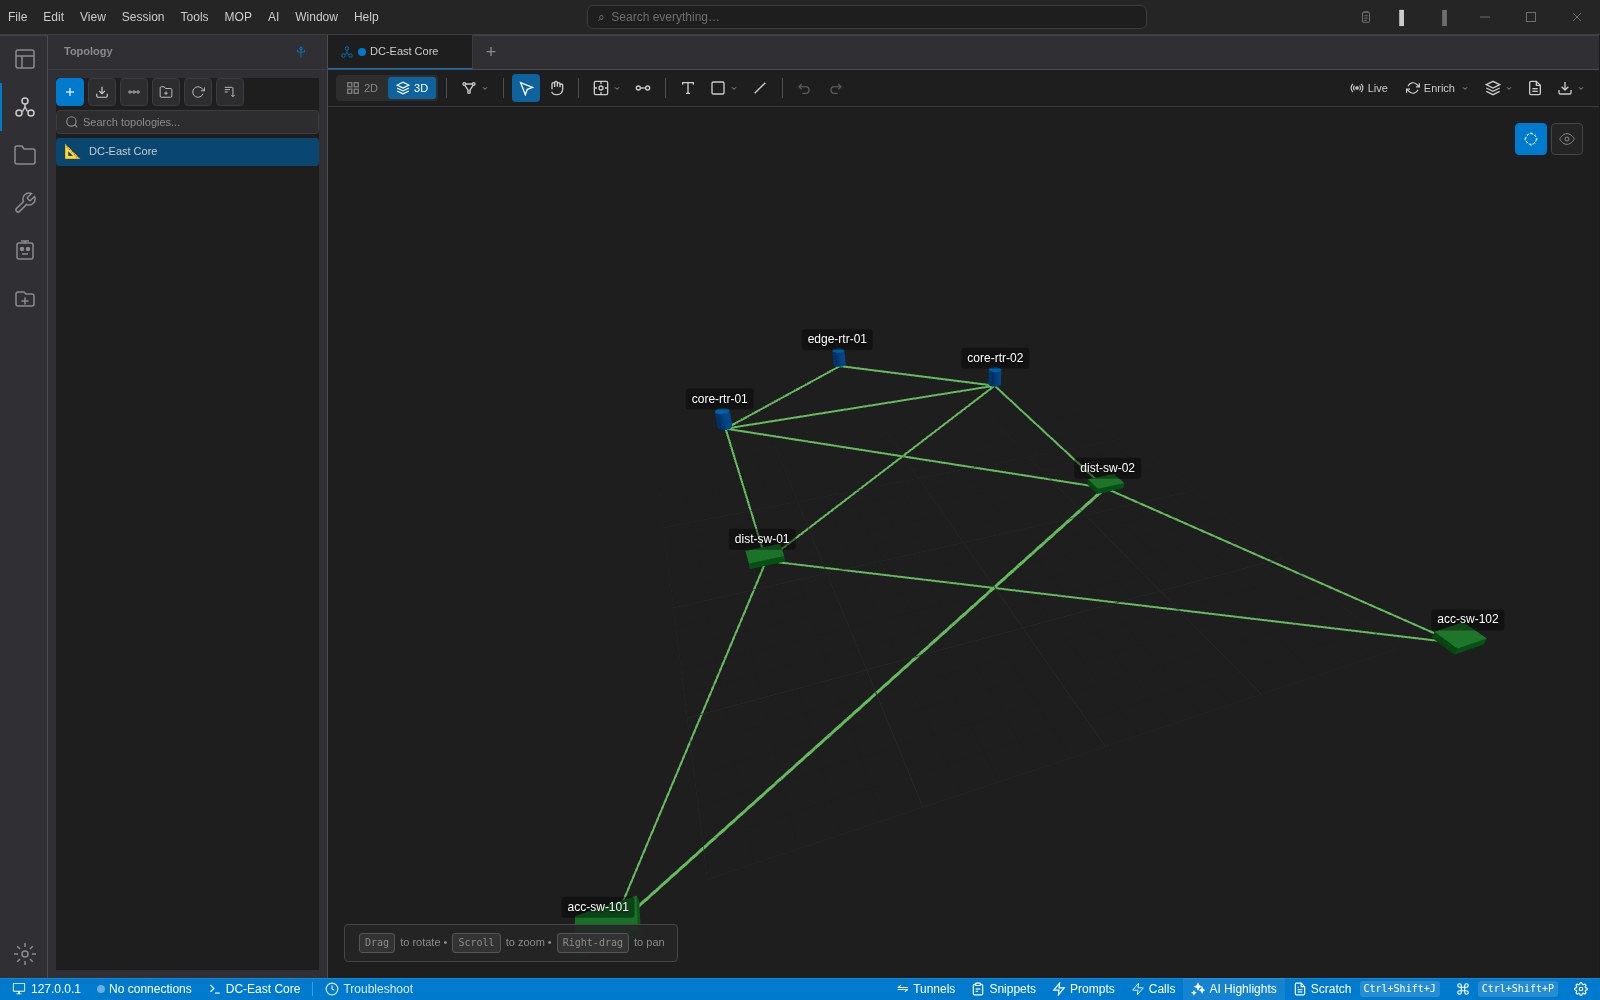Create new topology folder in sidebar

pyautogui.click(x=166, y=92)
